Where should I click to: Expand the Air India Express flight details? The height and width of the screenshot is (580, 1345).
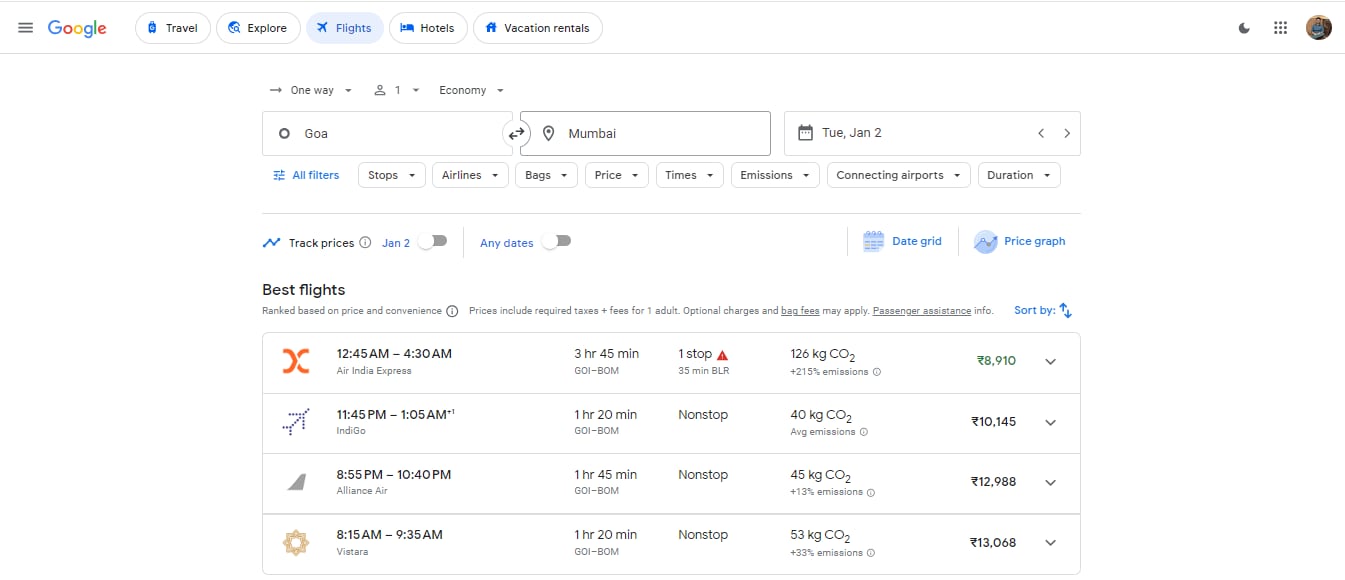(x=1050, y=362)
